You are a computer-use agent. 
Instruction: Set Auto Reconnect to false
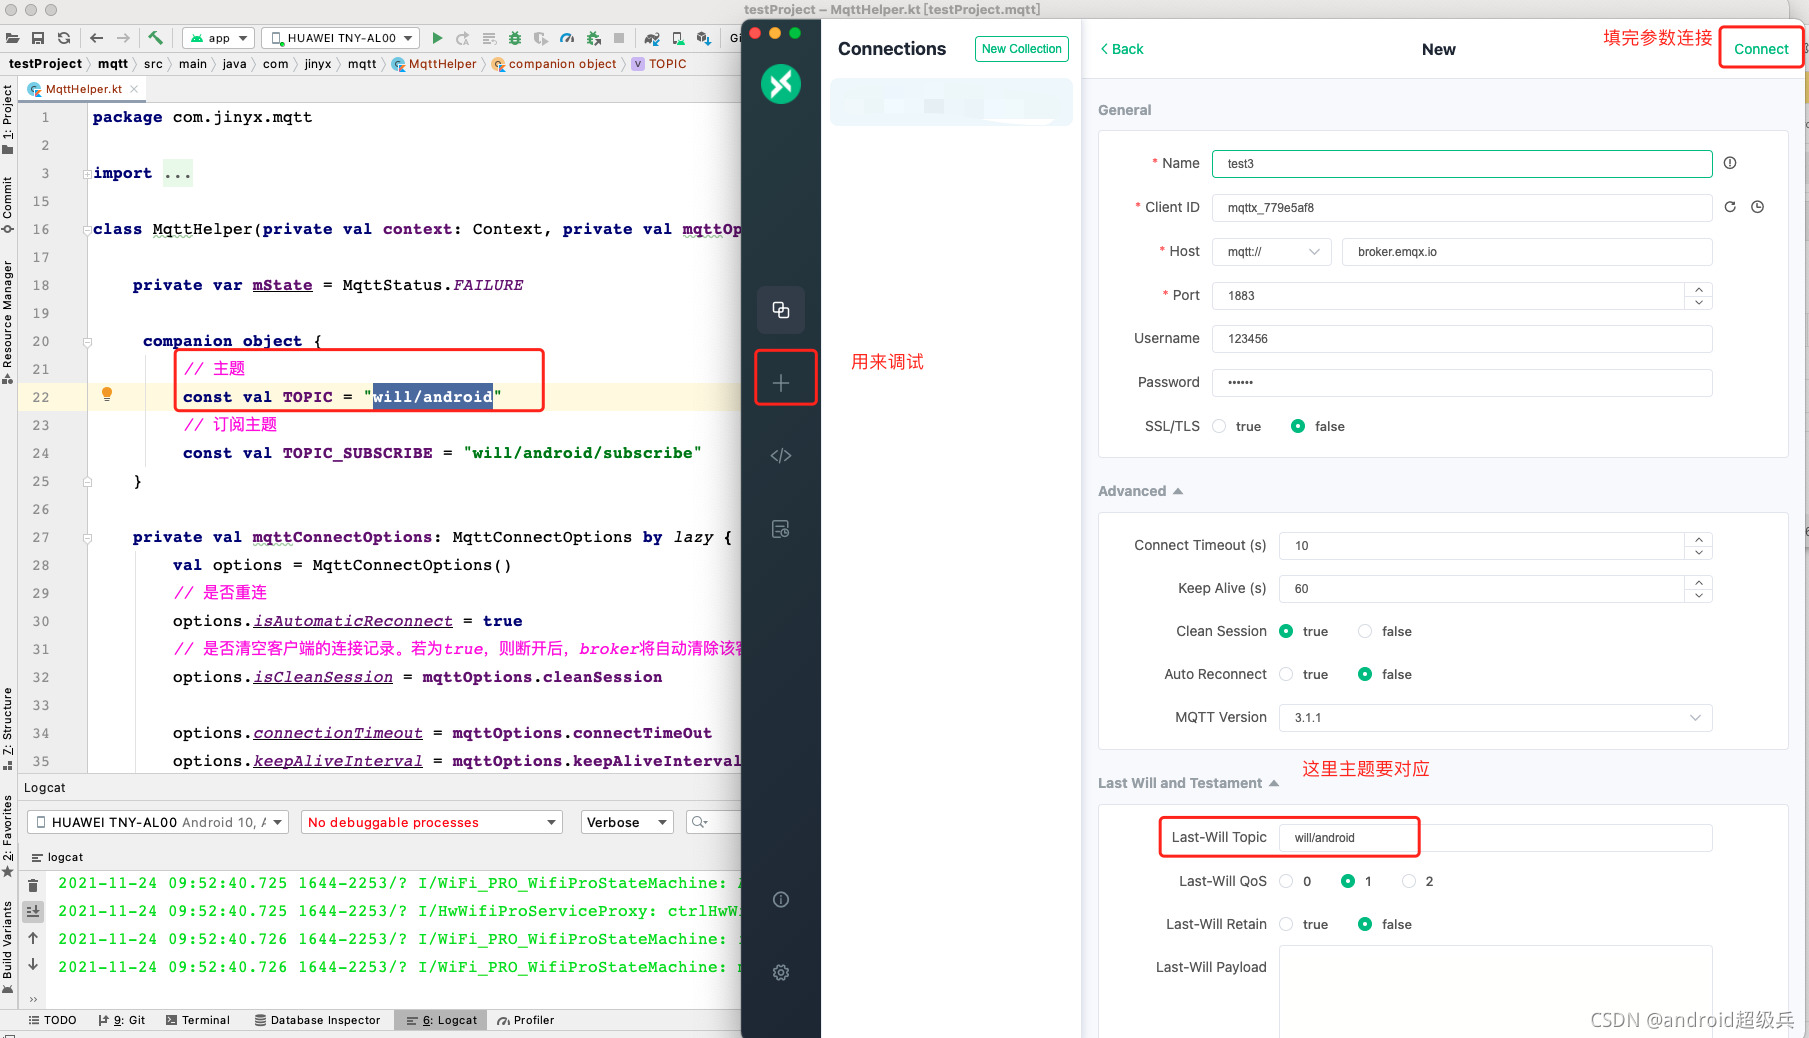coord(1365,674)
